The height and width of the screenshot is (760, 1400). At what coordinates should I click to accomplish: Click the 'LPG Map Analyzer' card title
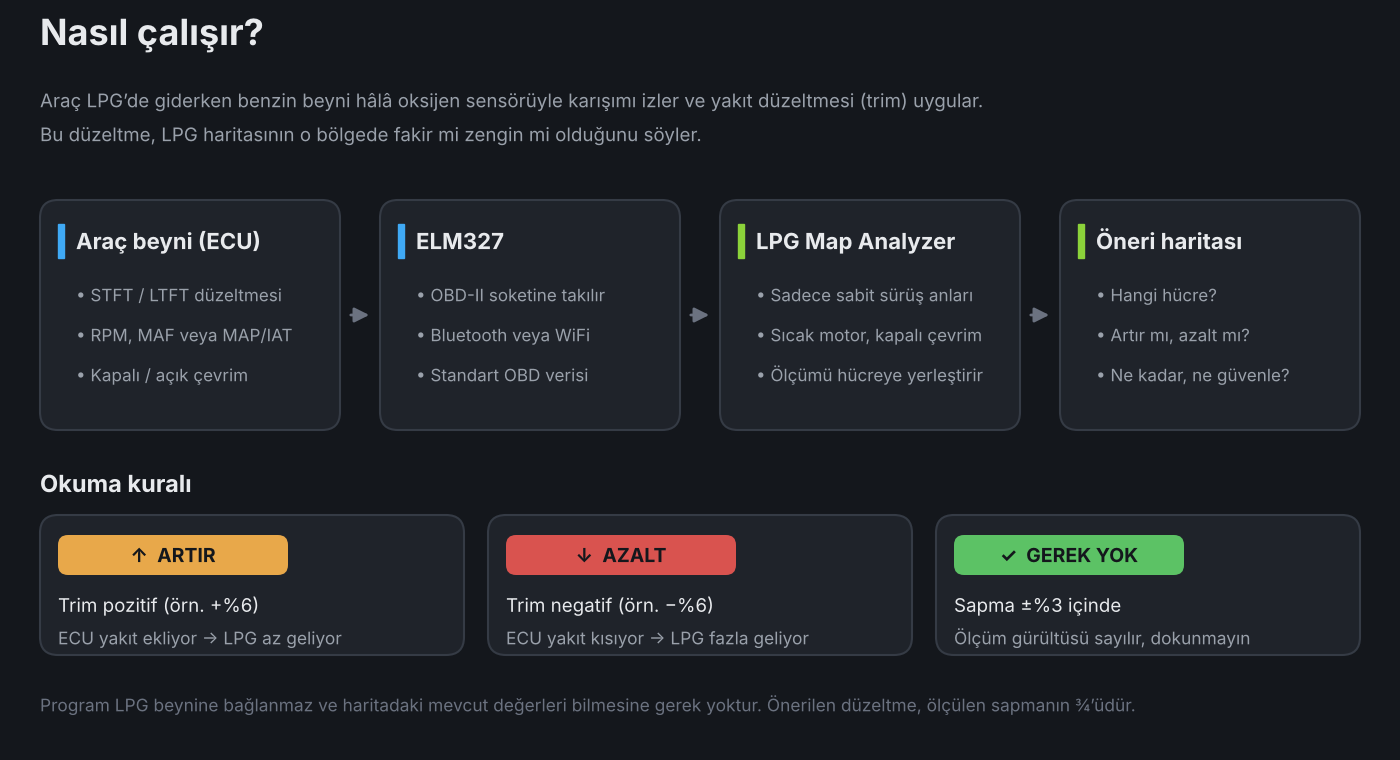[855, 241]
